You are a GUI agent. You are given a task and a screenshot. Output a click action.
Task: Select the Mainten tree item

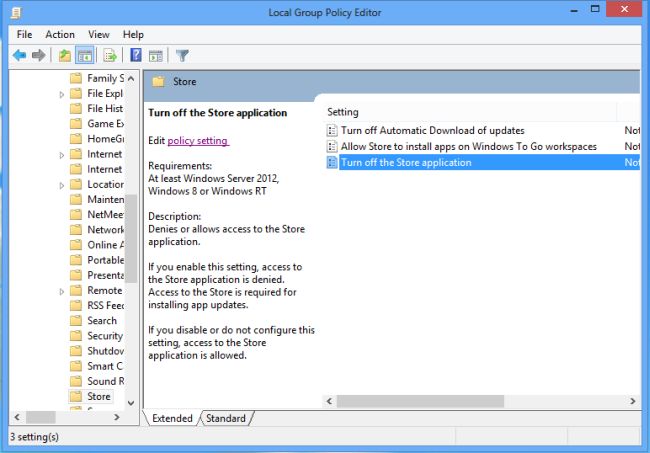105,199
